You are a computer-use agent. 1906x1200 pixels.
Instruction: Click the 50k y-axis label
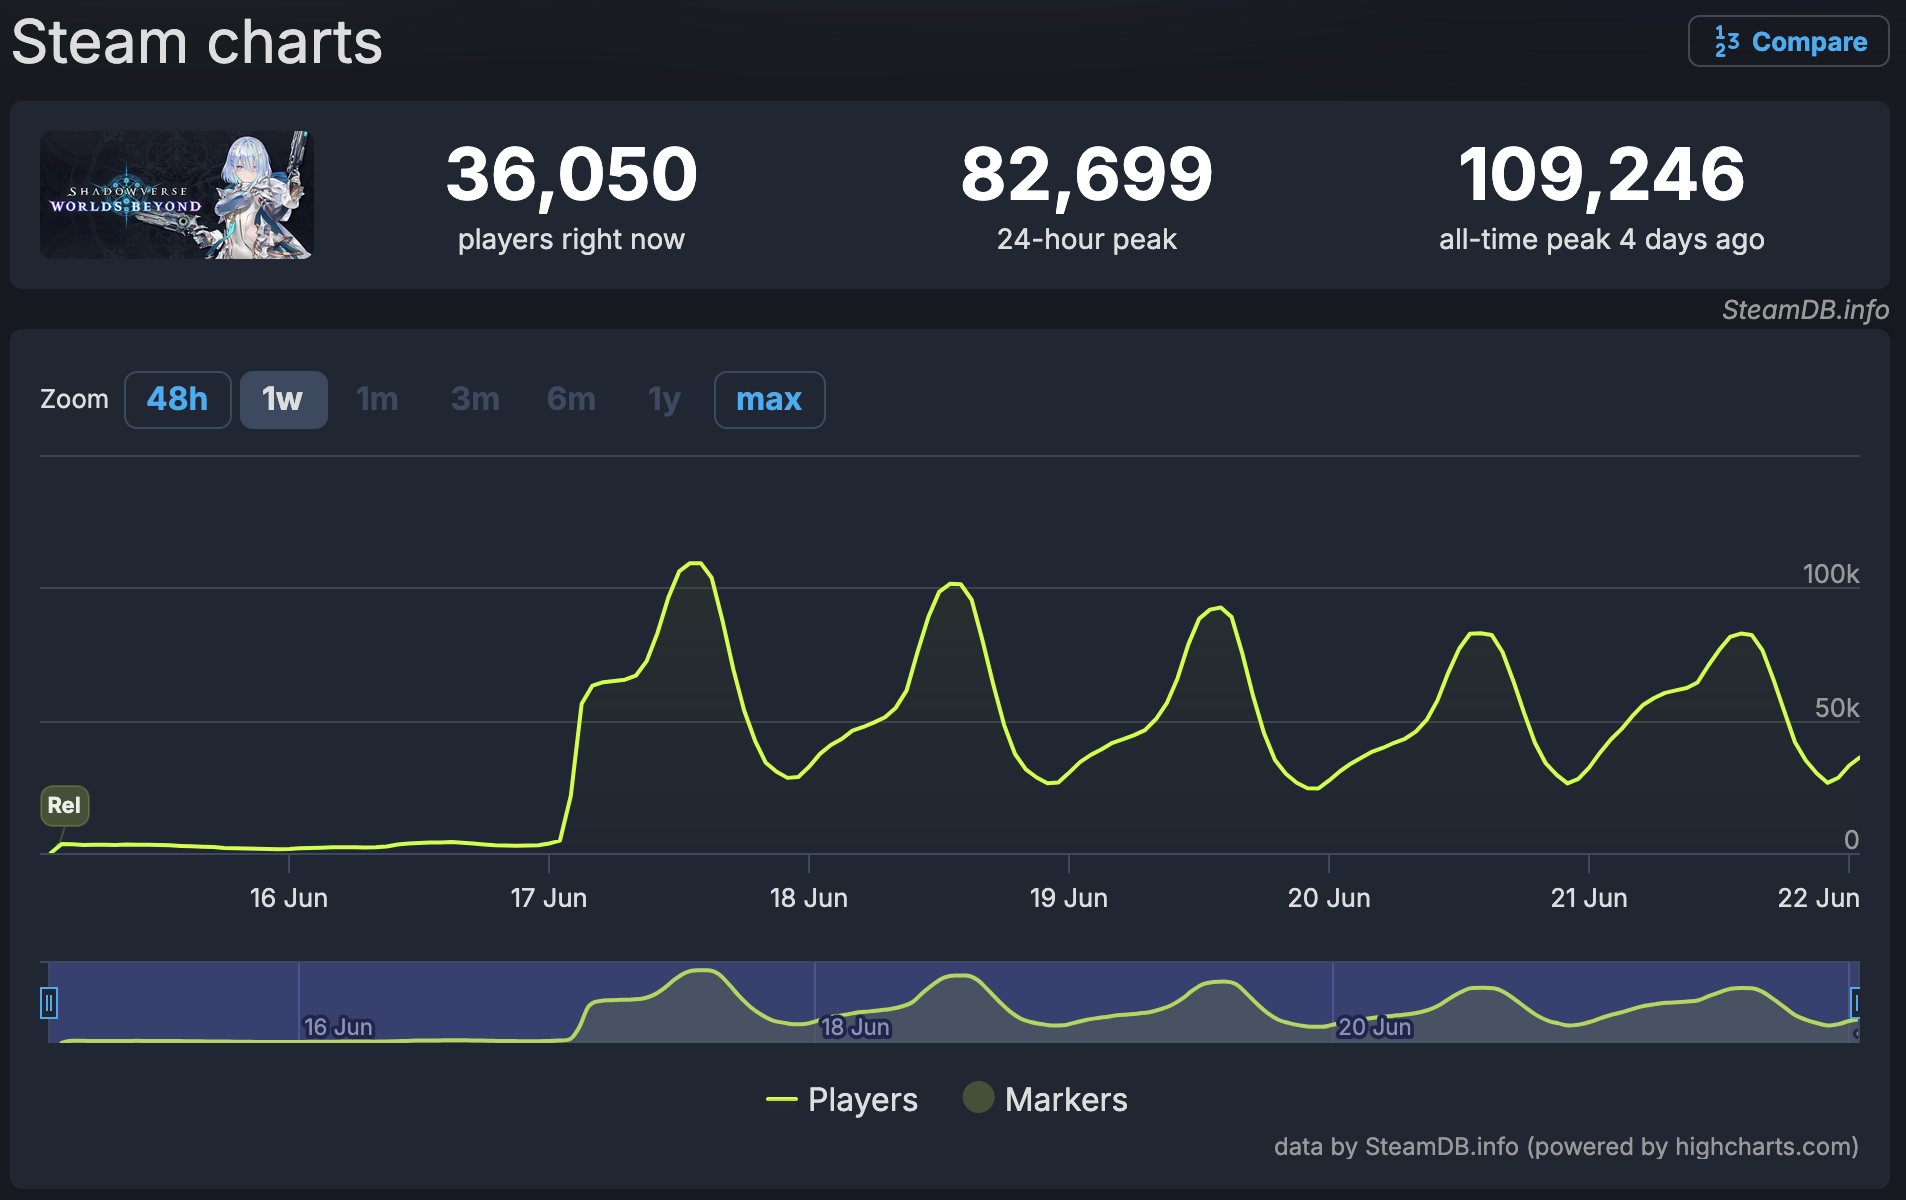click(x=1837, y=708)
